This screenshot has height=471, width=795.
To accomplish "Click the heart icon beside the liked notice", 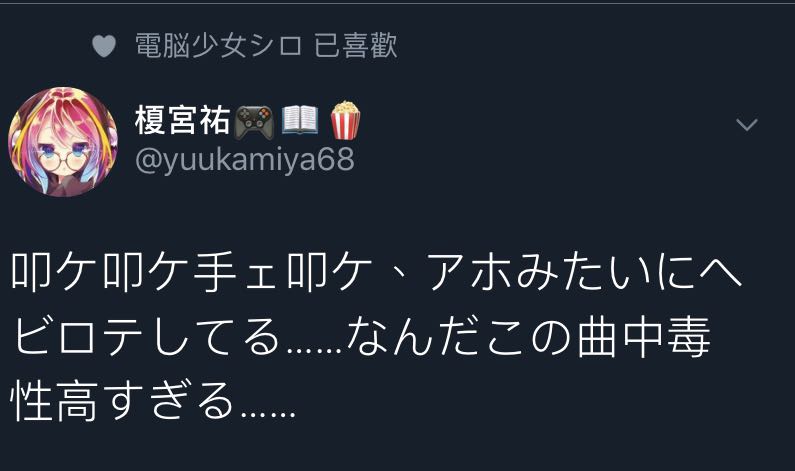I will tap(104, 46).
